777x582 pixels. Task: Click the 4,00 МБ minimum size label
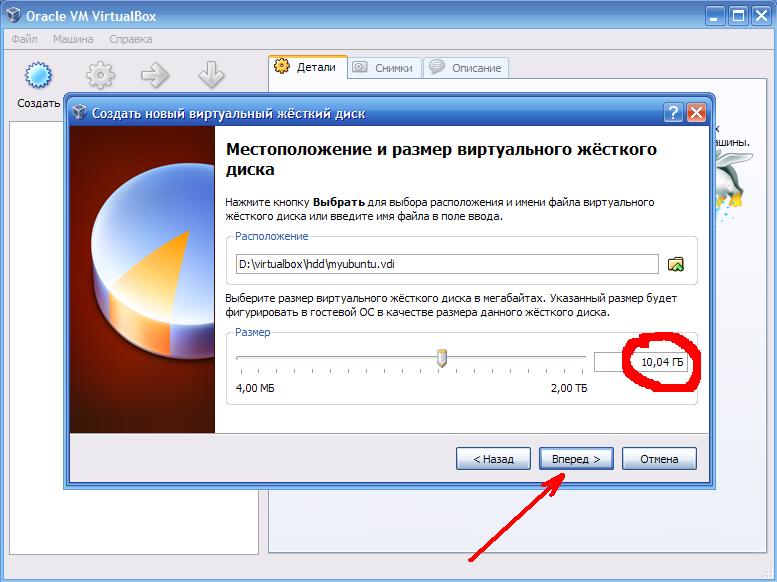[x=255, y=388]
